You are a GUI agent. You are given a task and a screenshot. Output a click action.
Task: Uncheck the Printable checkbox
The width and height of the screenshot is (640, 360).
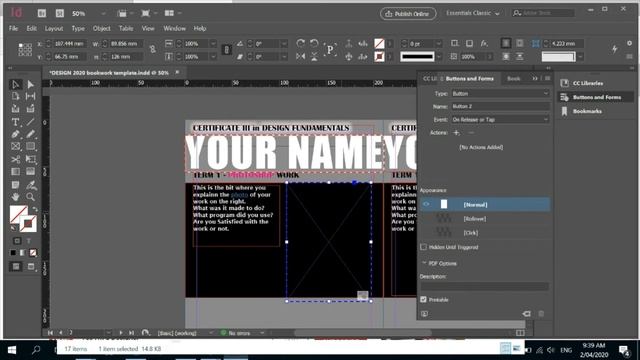423,300
